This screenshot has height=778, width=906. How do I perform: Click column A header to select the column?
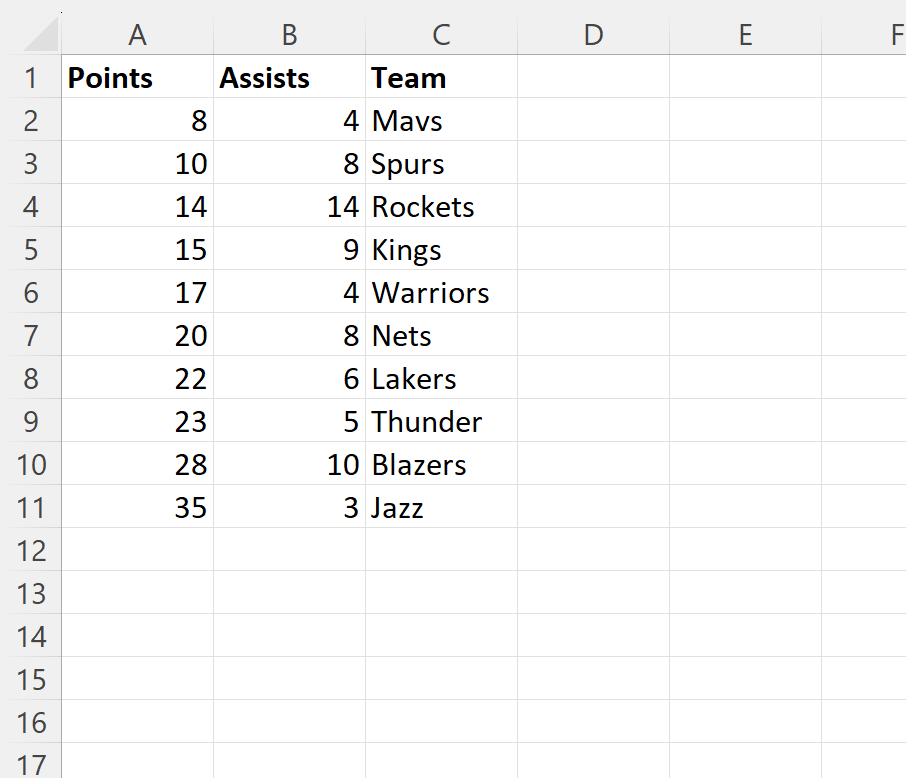[x=137, y=34]
